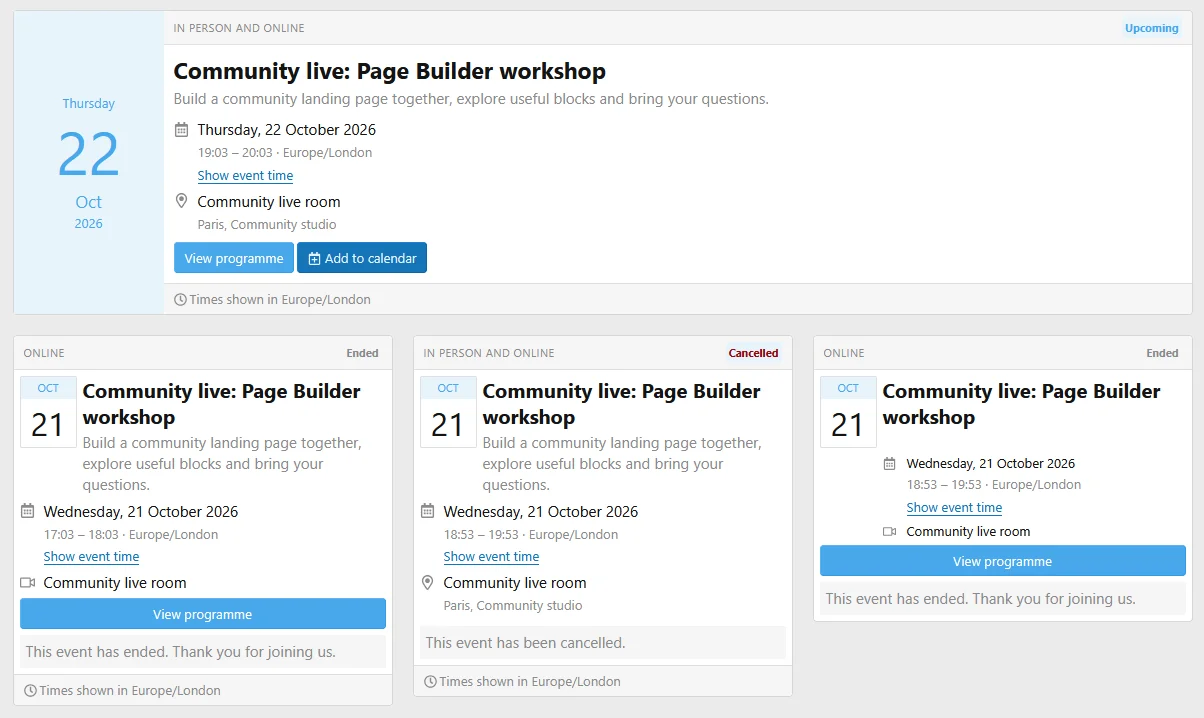Viewport: 1204px width, 718px height.
Task: Click "Paris, Community studio" in the Upcoming card
Action: tap(267, 224)
